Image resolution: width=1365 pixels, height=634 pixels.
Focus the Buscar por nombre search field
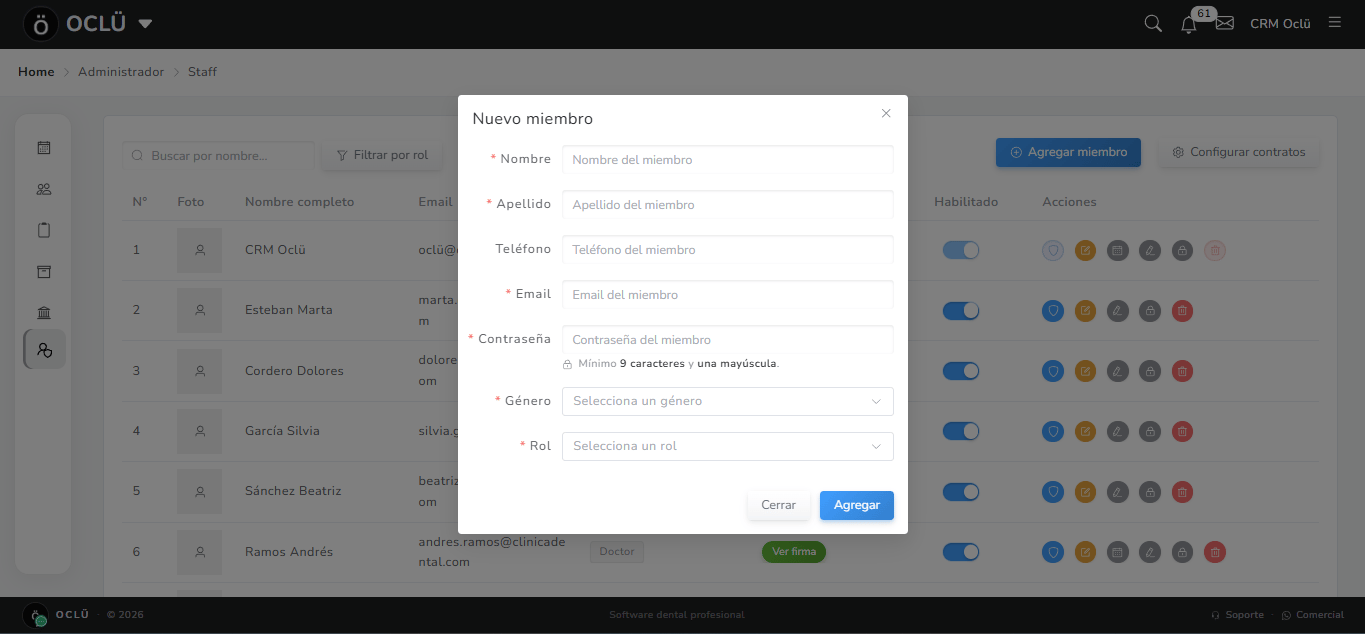(x=218, y=155)
